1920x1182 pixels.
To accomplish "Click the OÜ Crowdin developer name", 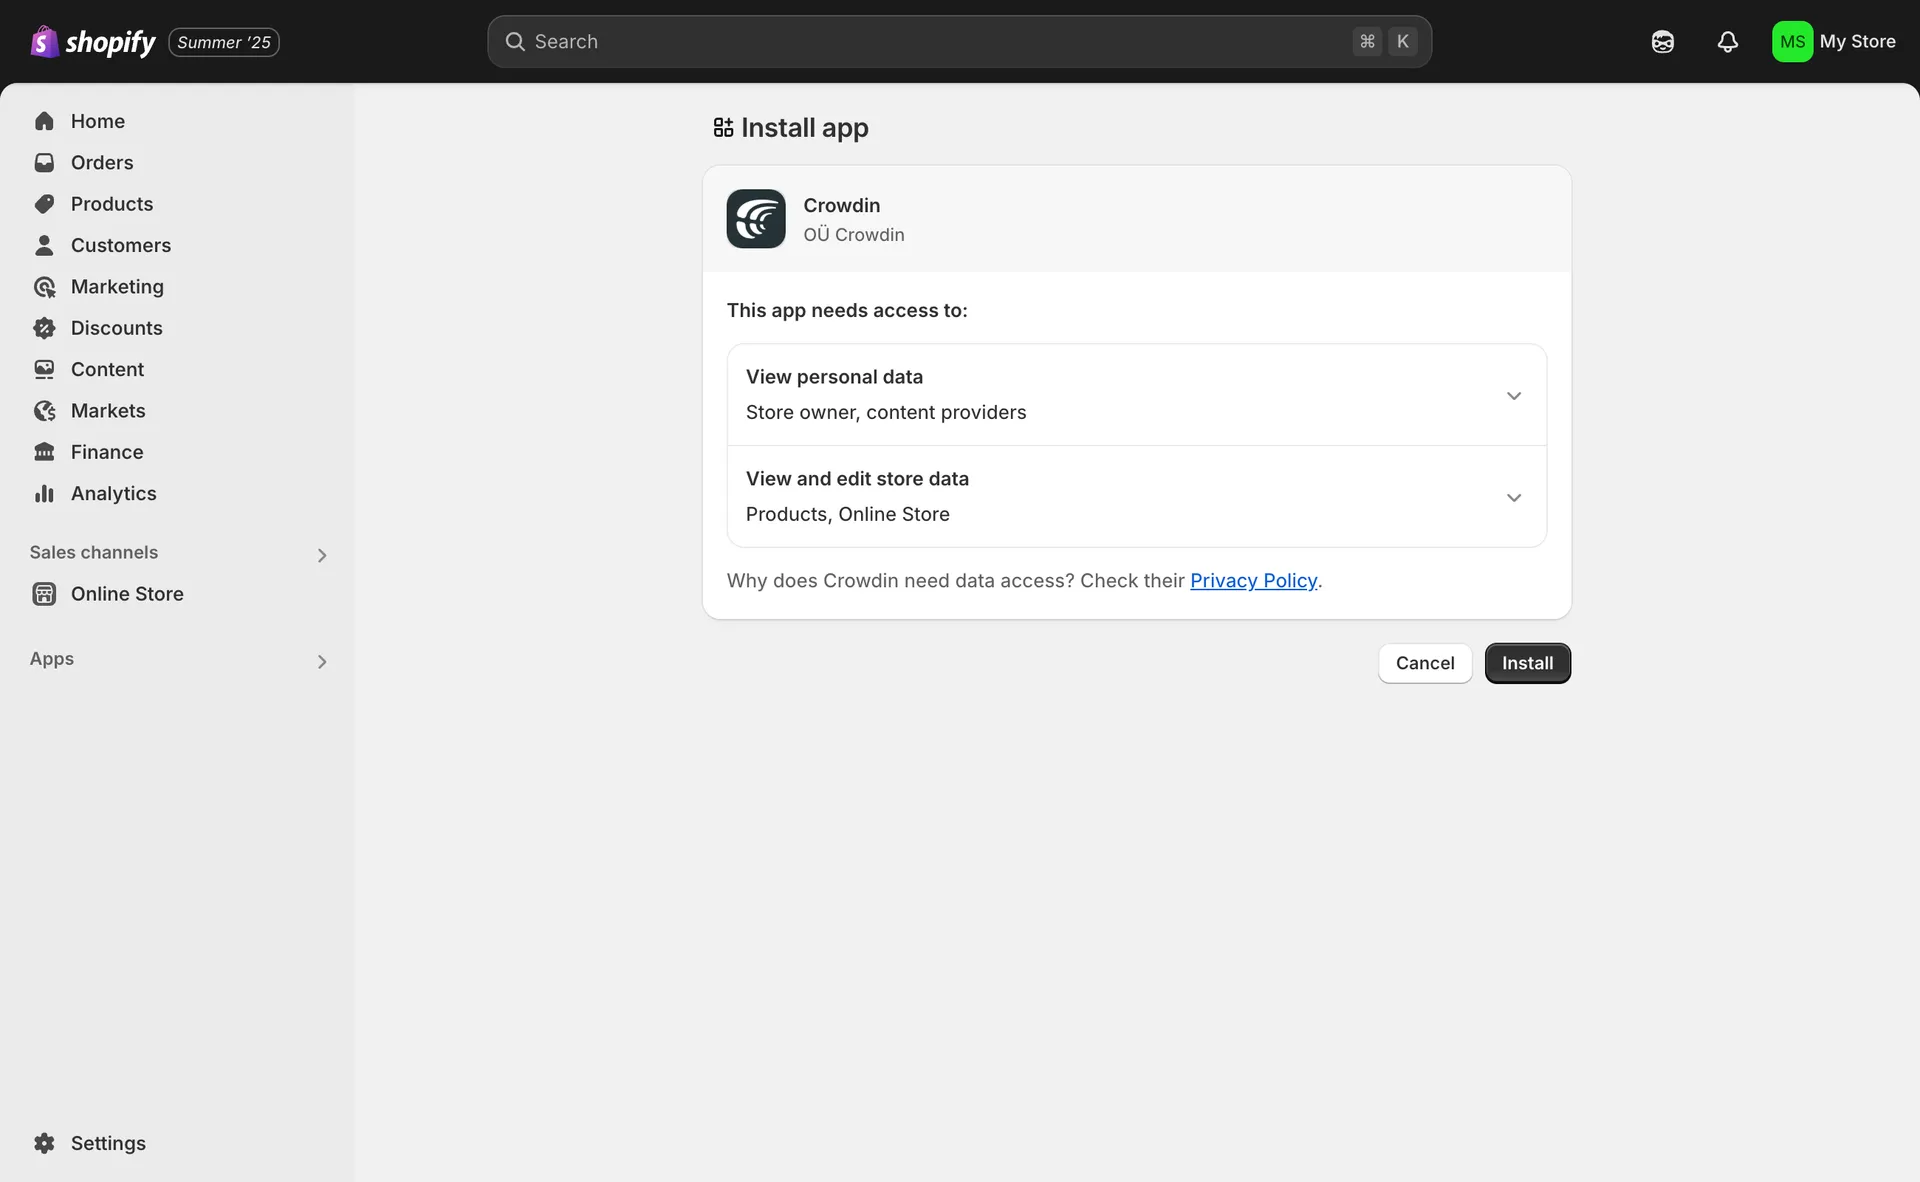I will click(x=854, y=235).
